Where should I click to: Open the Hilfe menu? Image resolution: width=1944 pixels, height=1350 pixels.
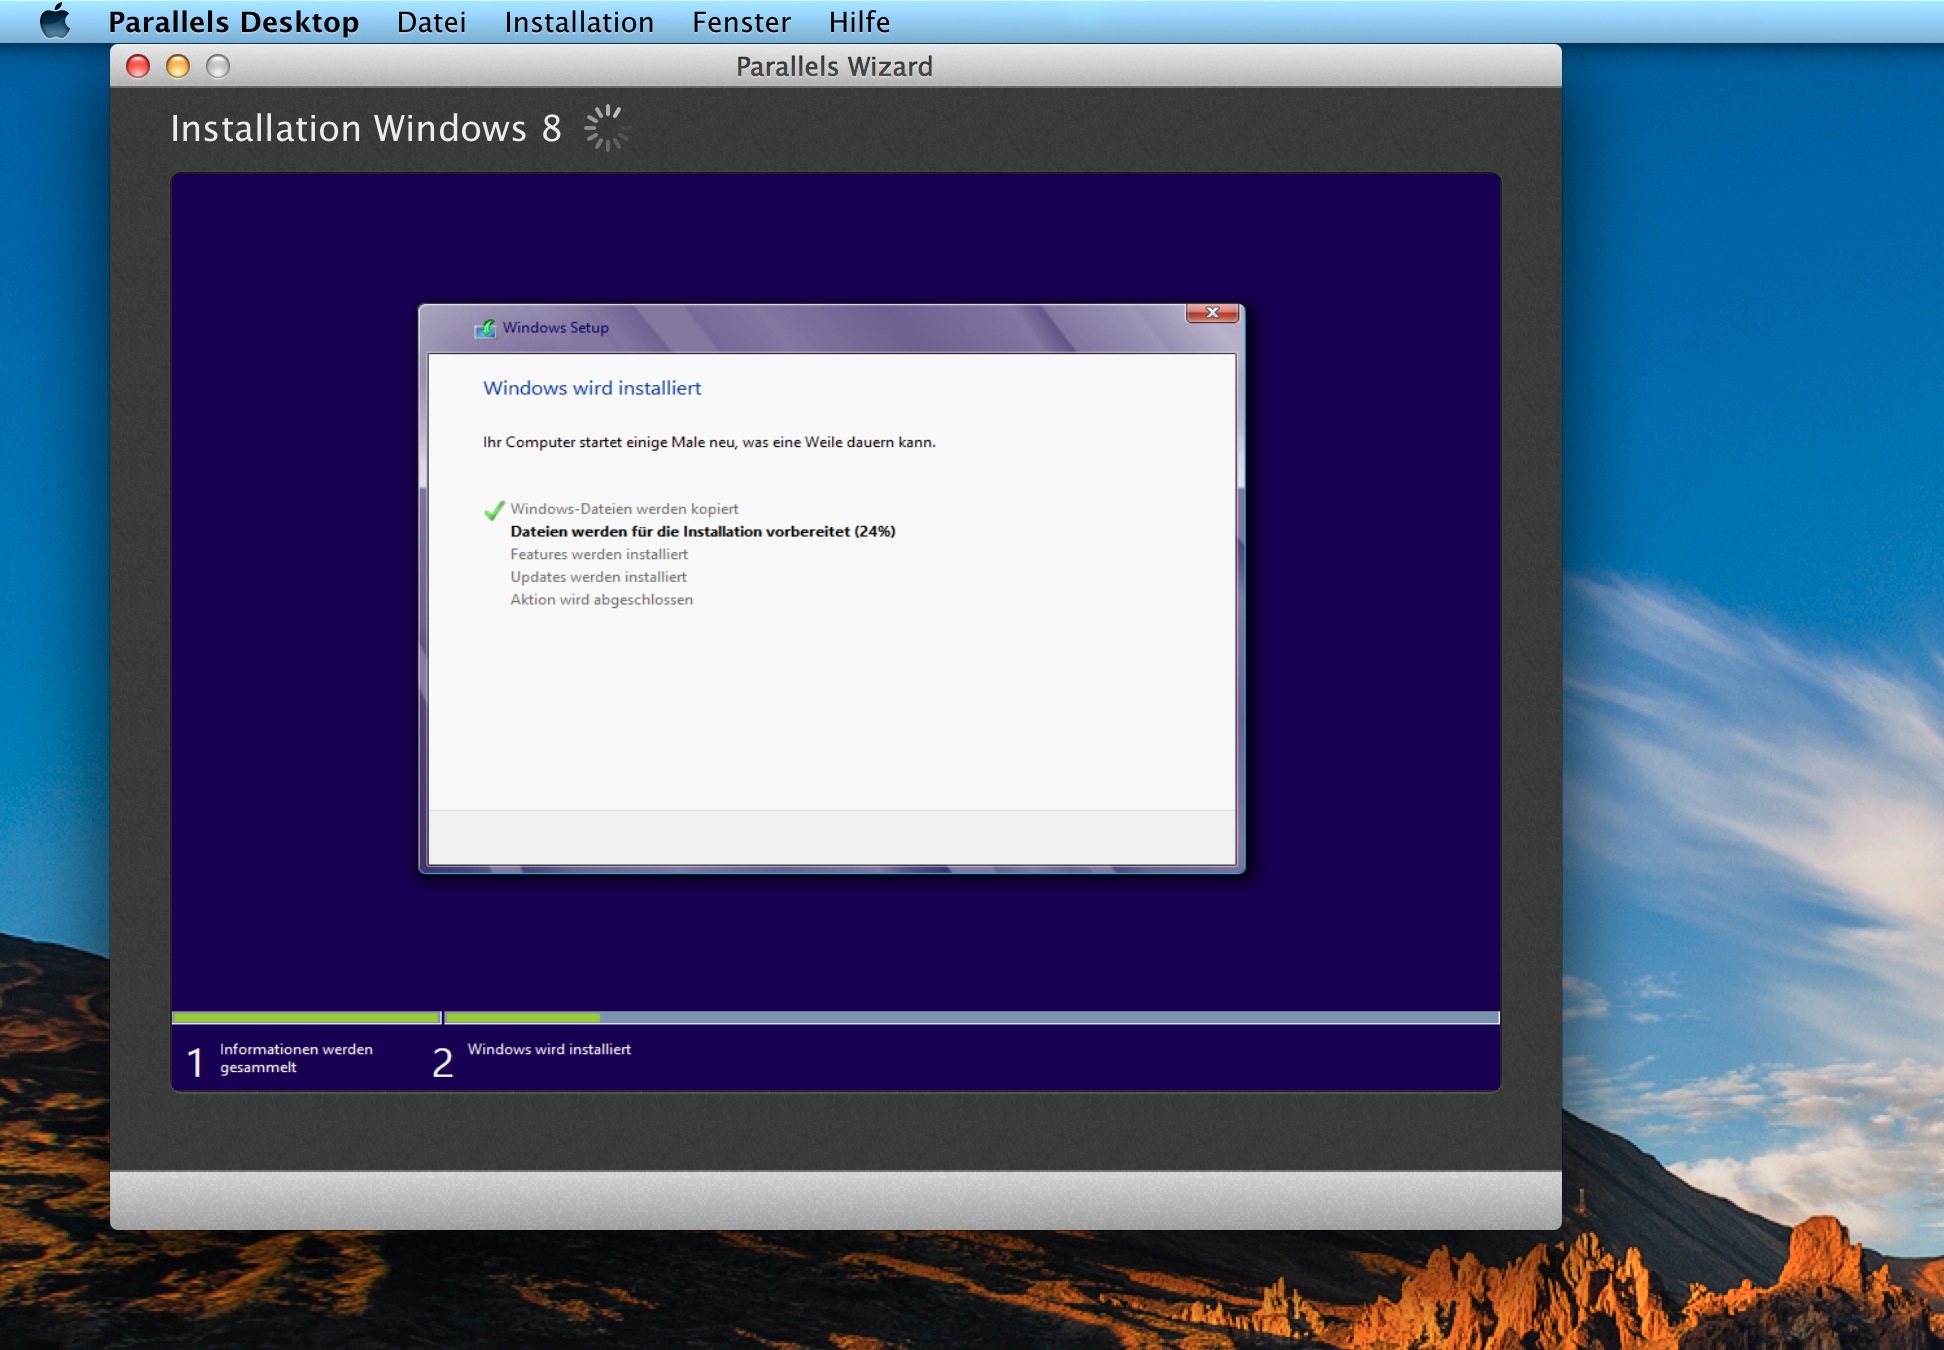pos(859,21)
